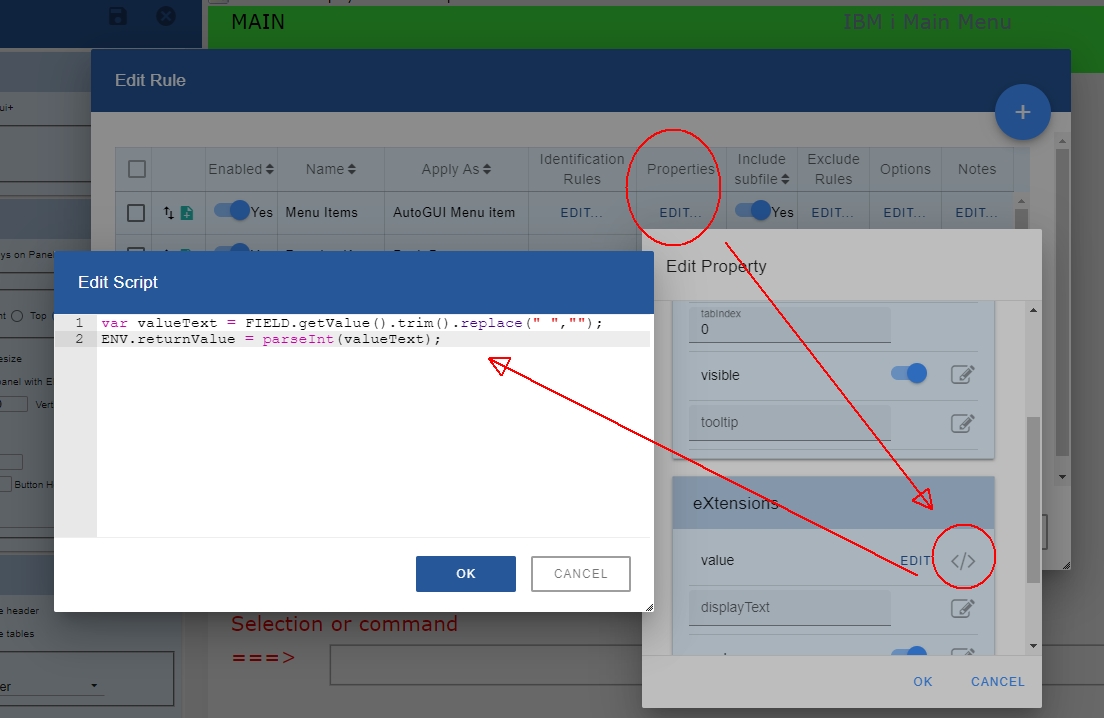Click OK in the Edit Script dialog
1104x718 pixels.
(466, 574)
